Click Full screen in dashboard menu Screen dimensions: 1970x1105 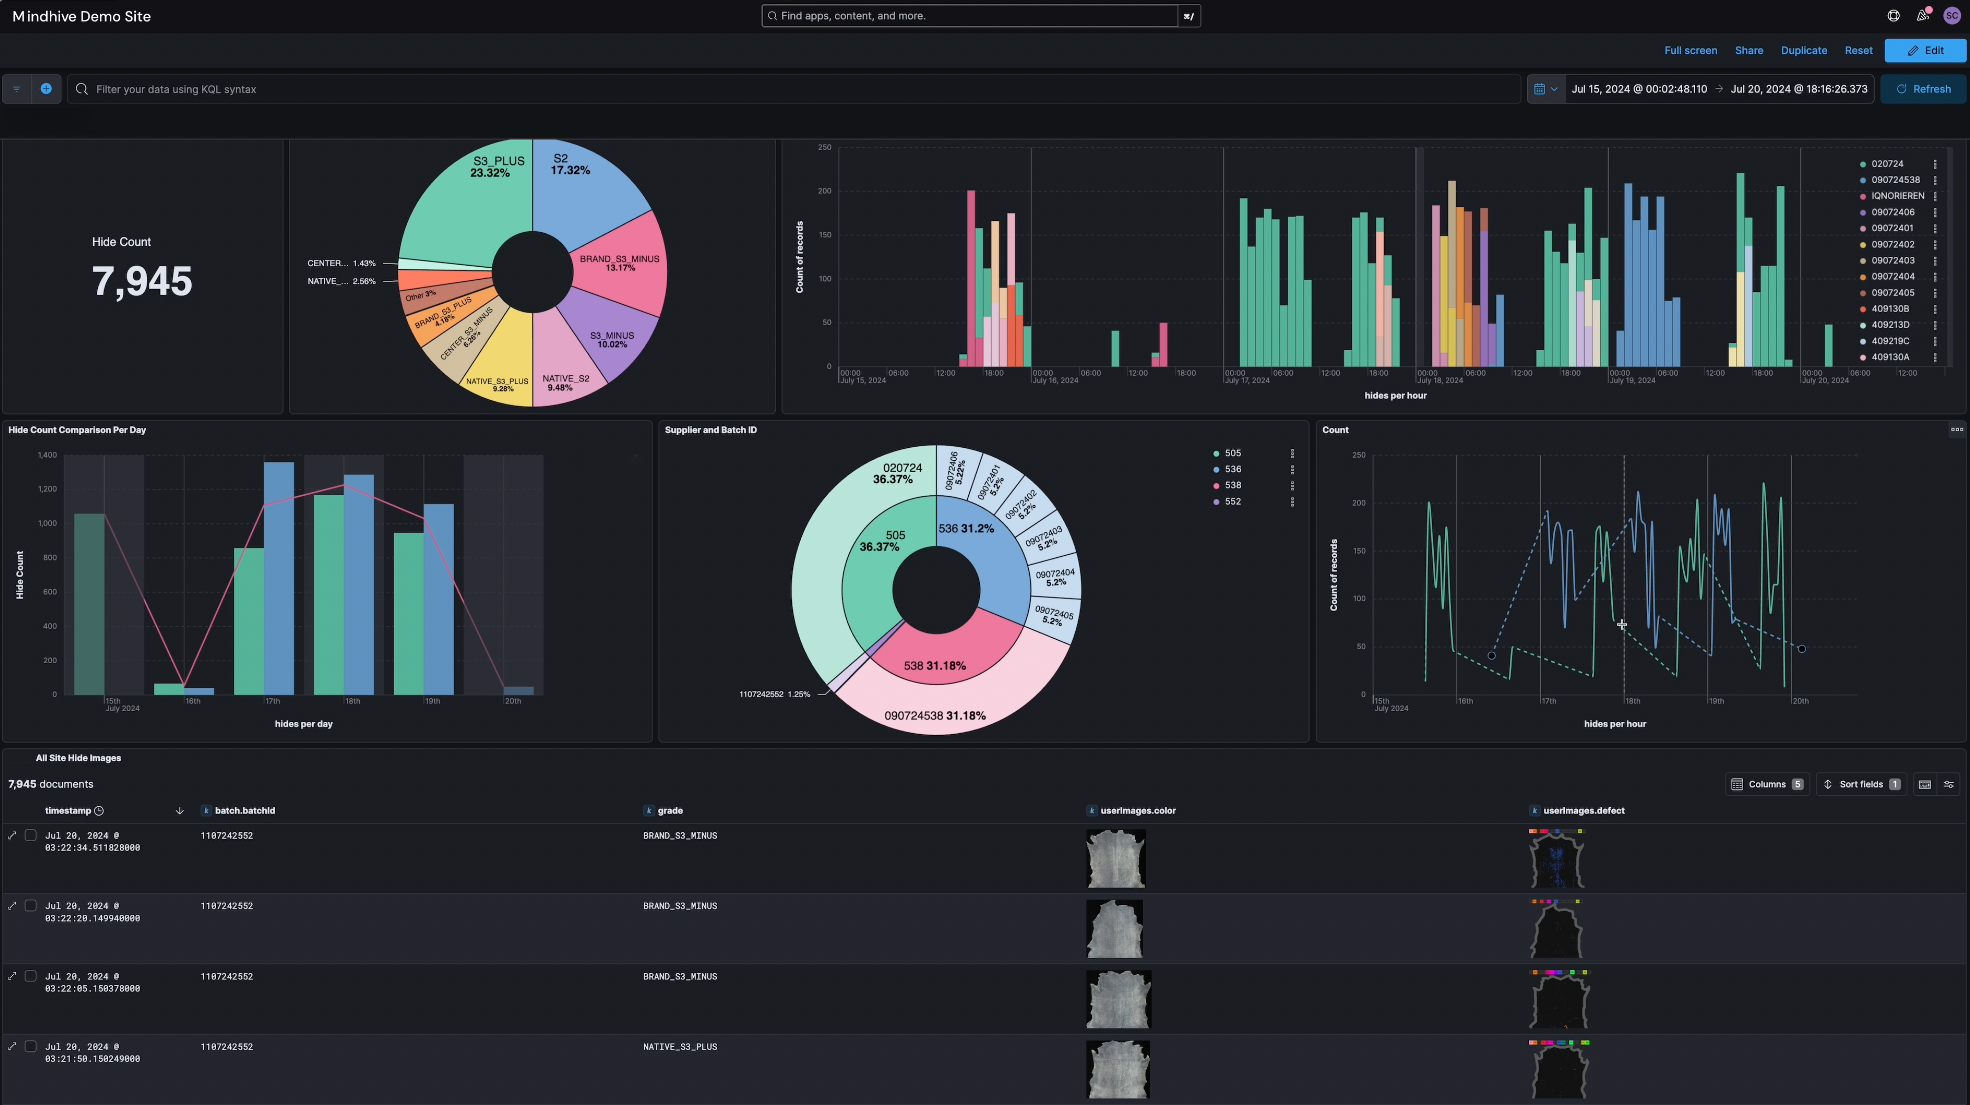point(1690,51)
